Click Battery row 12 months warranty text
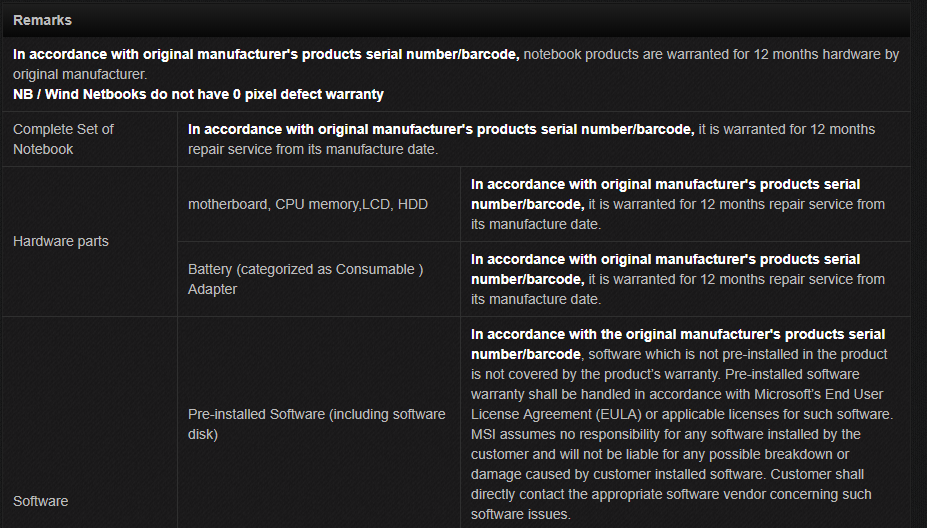927x528 pixels. 678,279
